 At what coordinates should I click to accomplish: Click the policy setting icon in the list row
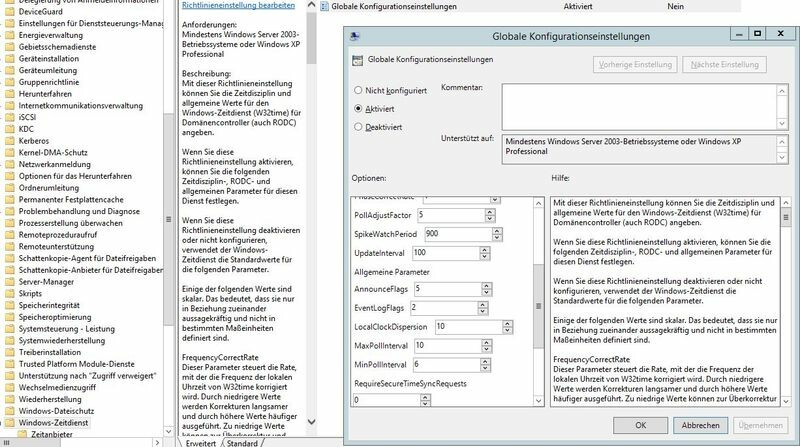324,7
